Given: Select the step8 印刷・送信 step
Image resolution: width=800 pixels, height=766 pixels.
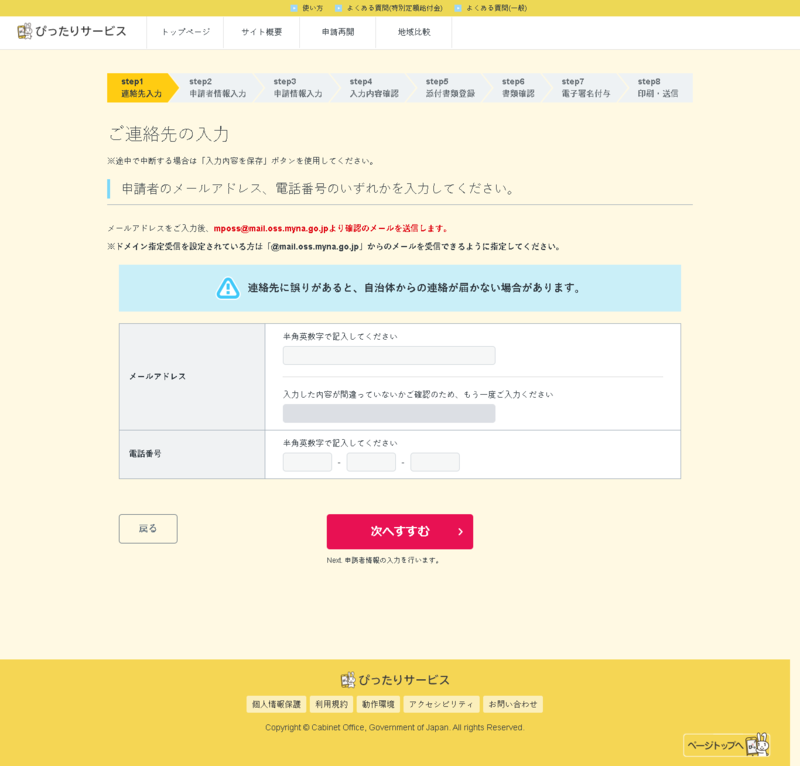Looking at the screenshot, I should pos(658,88).
